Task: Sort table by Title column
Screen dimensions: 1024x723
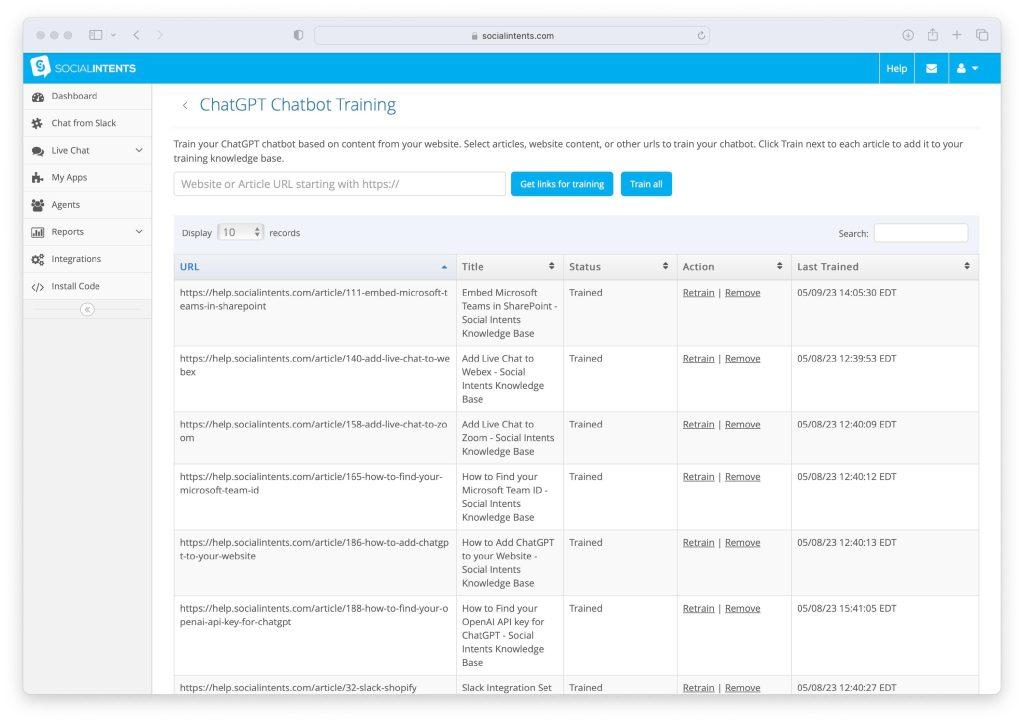Action: [x=509, y=266]
